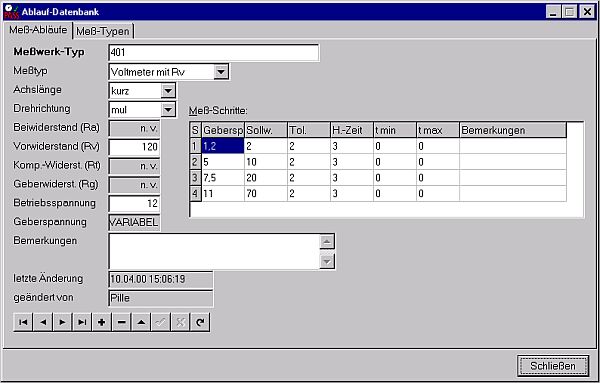Select row header 4 in Meß-Schritte grid

[195, 193]
